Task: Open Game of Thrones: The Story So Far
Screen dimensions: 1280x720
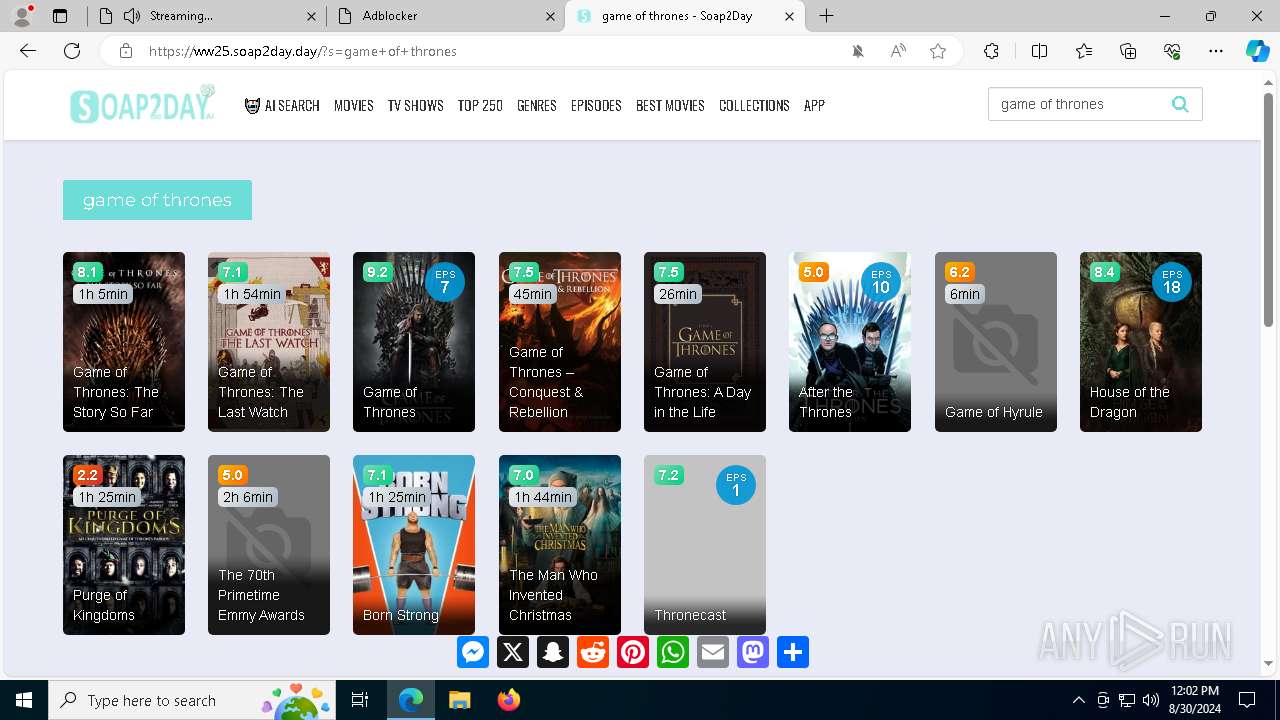Action: 124,342
